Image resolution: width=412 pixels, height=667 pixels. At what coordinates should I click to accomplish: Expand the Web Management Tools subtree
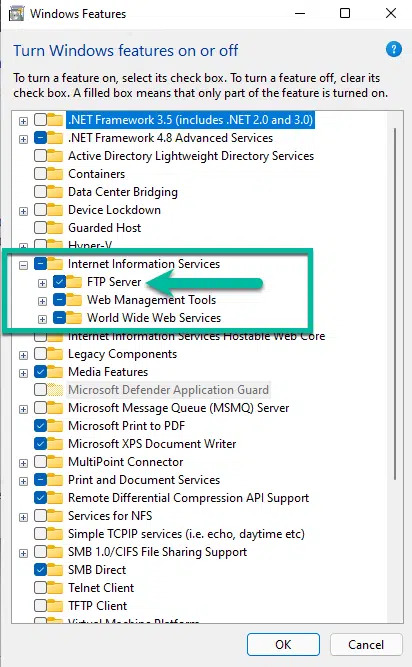(x=42, y=301)
